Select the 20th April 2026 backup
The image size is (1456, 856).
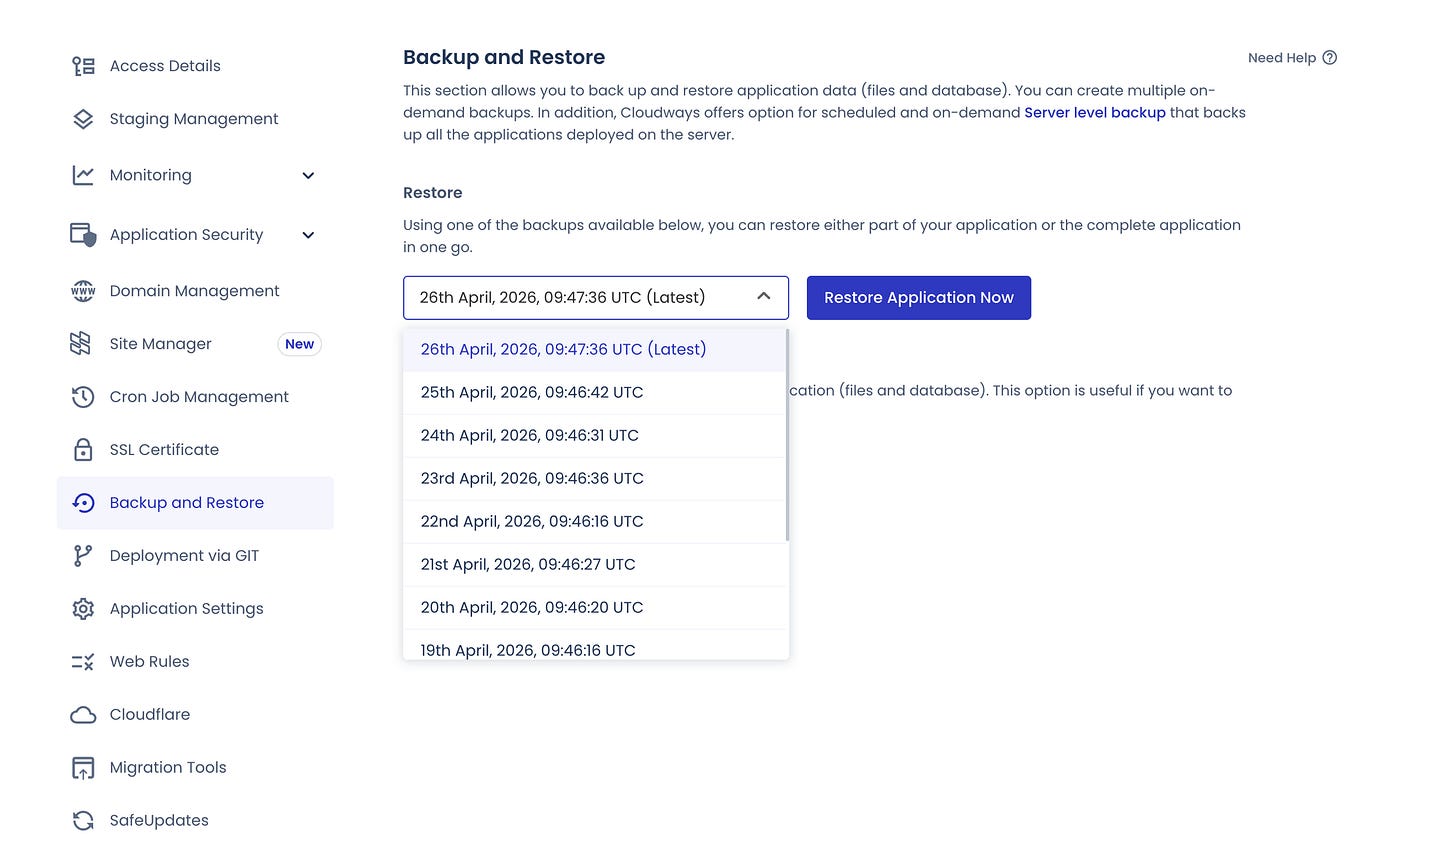click(x=595, y=608)
